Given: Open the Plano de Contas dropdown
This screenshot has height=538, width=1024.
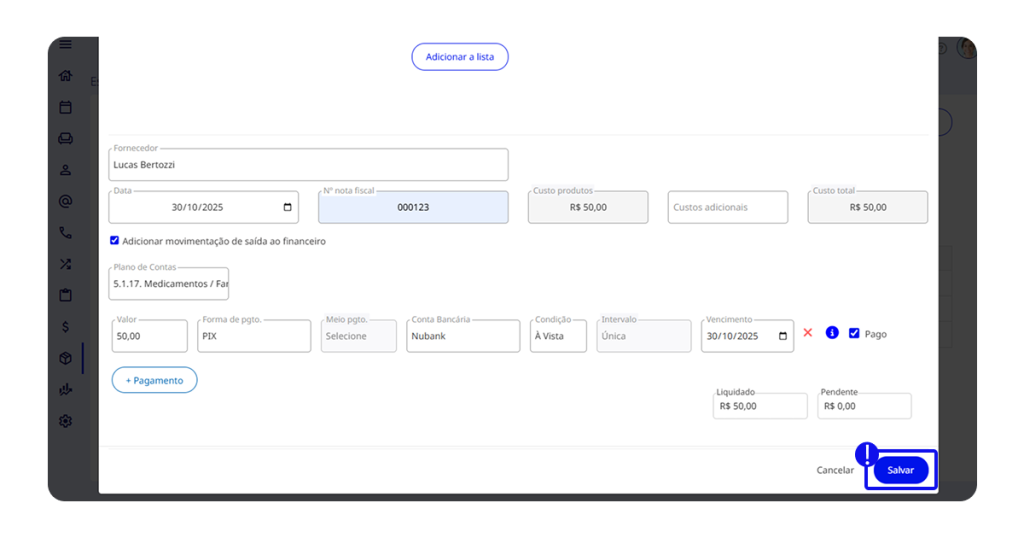Looking at the screenshot, I should click(169, 284).
